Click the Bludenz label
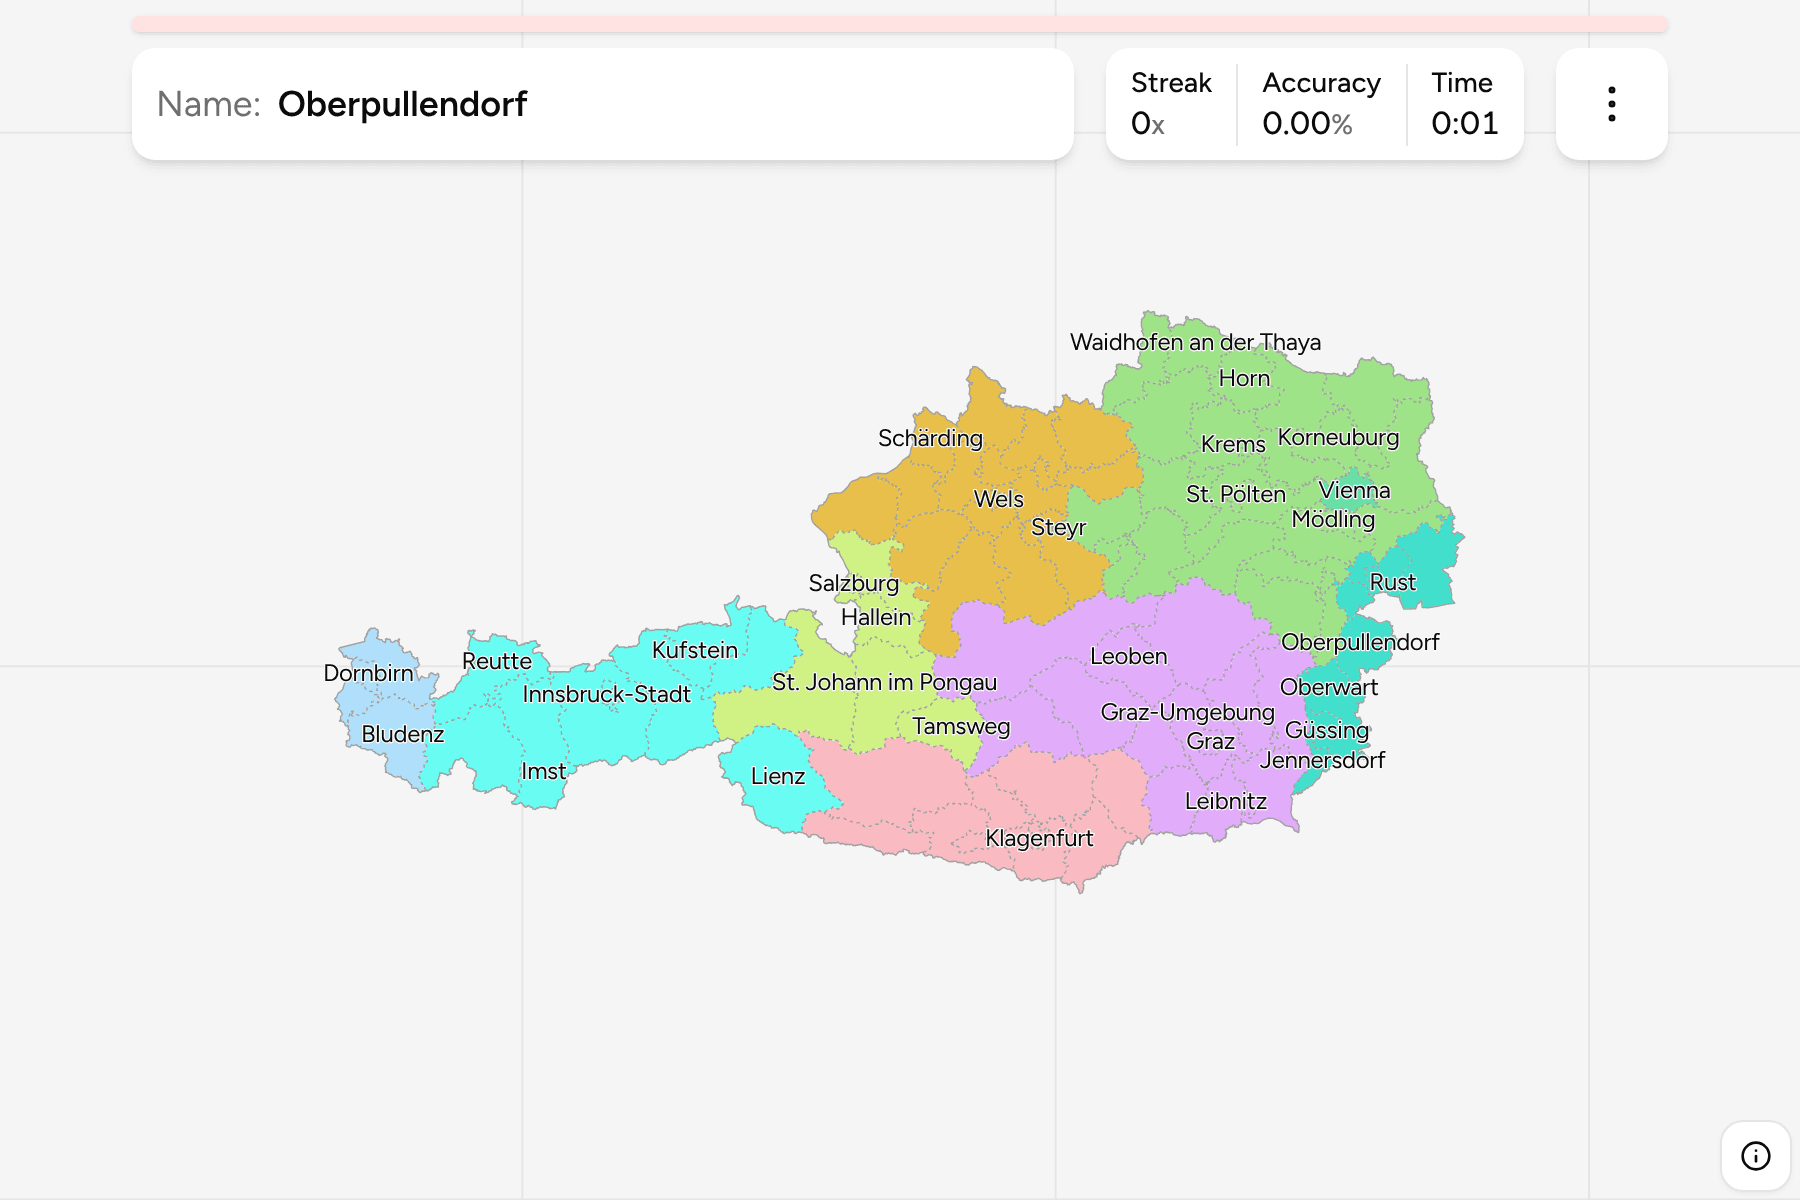This screenshot has width=1800, height=1200. pyautogui.click(x=402, y=734)
